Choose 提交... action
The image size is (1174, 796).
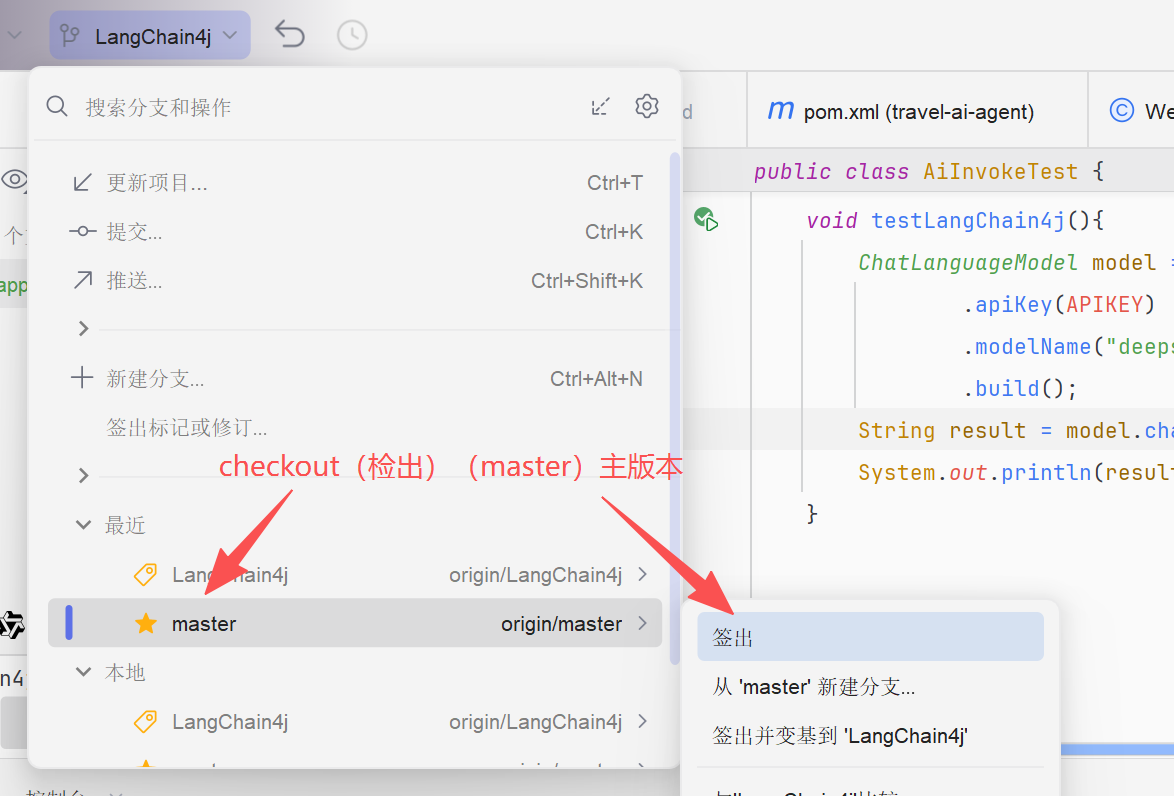point(356,232)
